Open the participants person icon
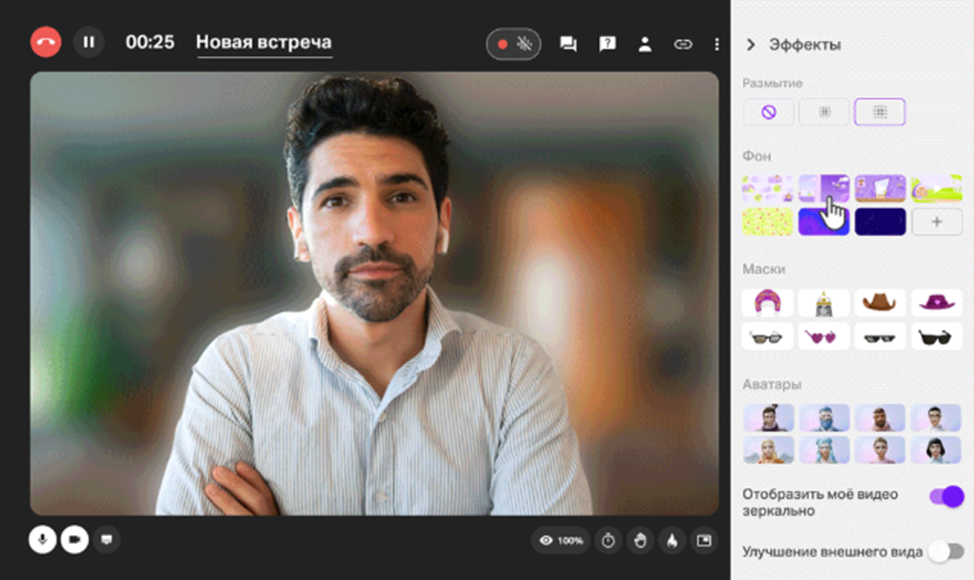 [645, 44]
